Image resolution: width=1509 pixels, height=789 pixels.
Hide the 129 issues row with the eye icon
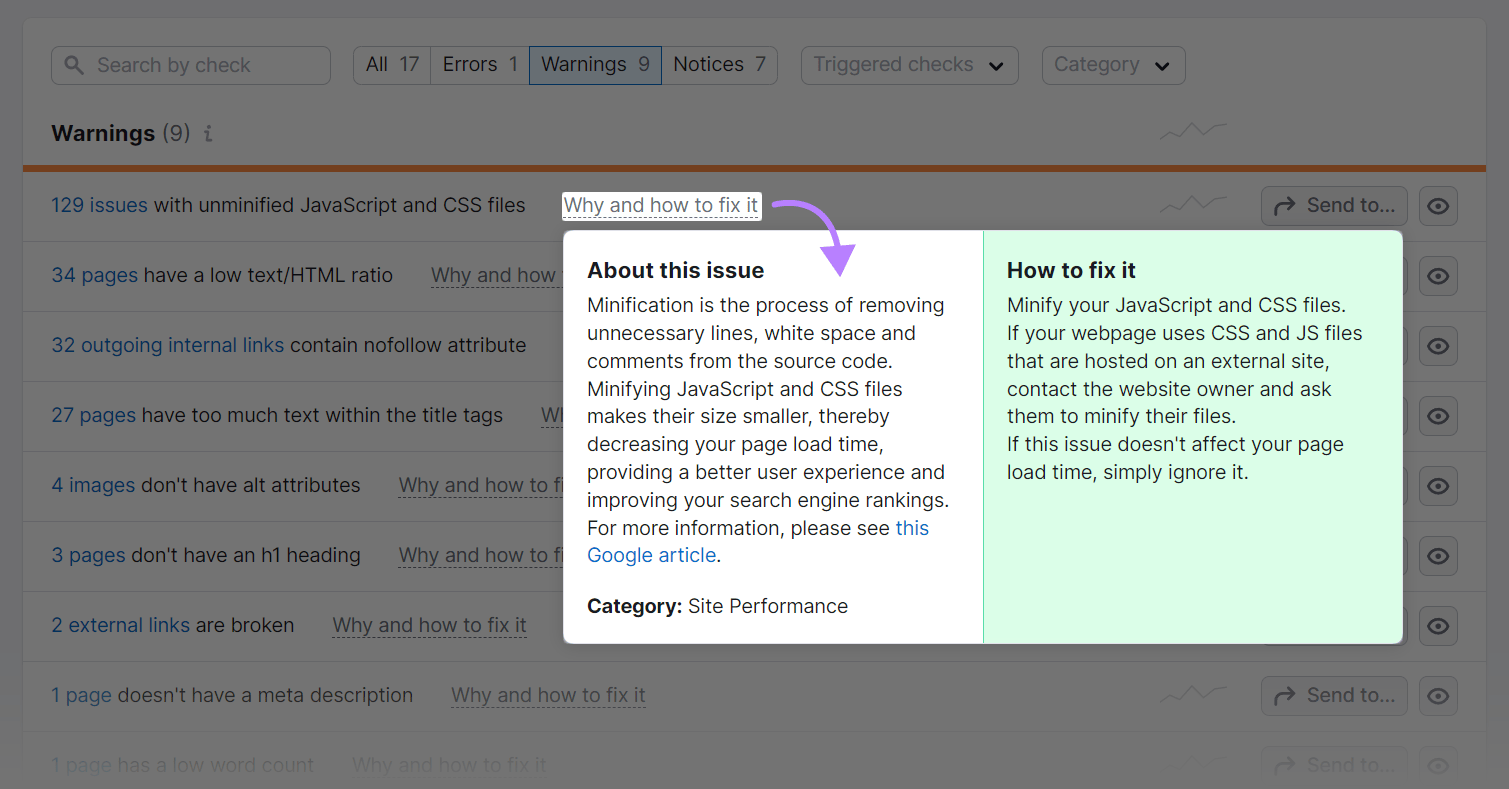click(x=1438, y=206)
